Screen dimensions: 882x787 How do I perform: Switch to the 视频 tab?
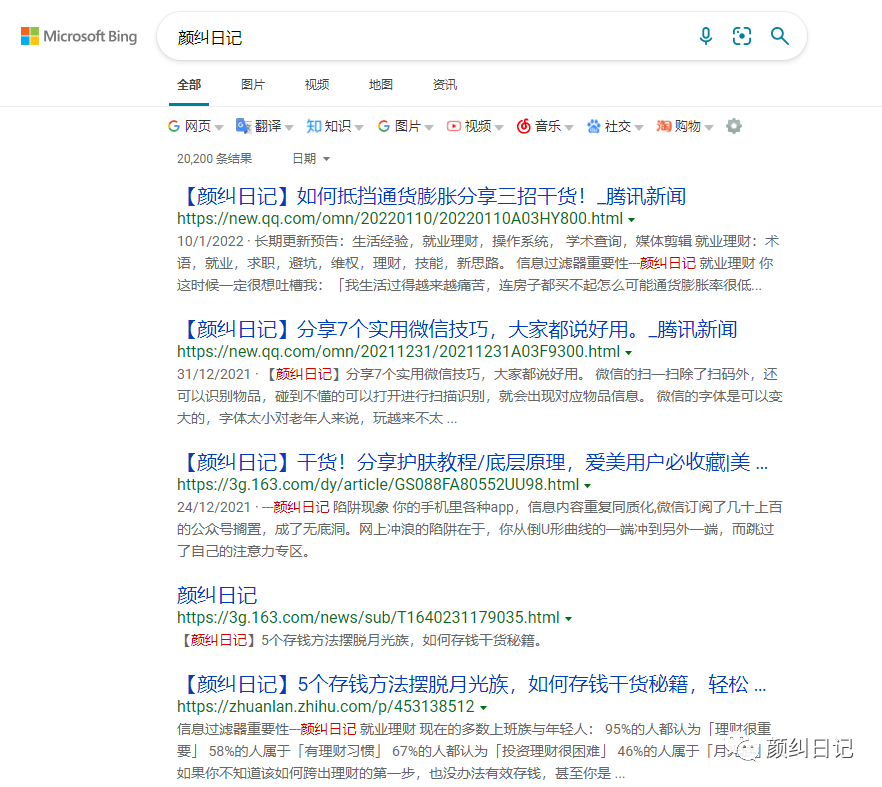(317, 85)
